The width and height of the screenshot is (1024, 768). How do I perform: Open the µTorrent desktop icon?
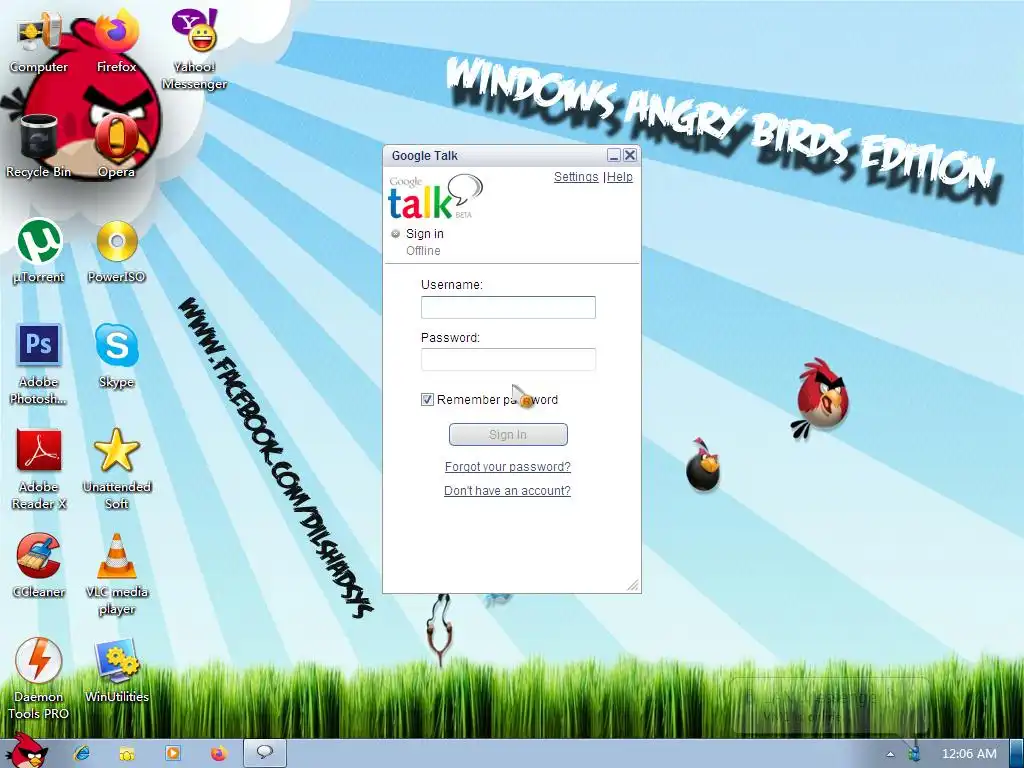click(38, 251)
